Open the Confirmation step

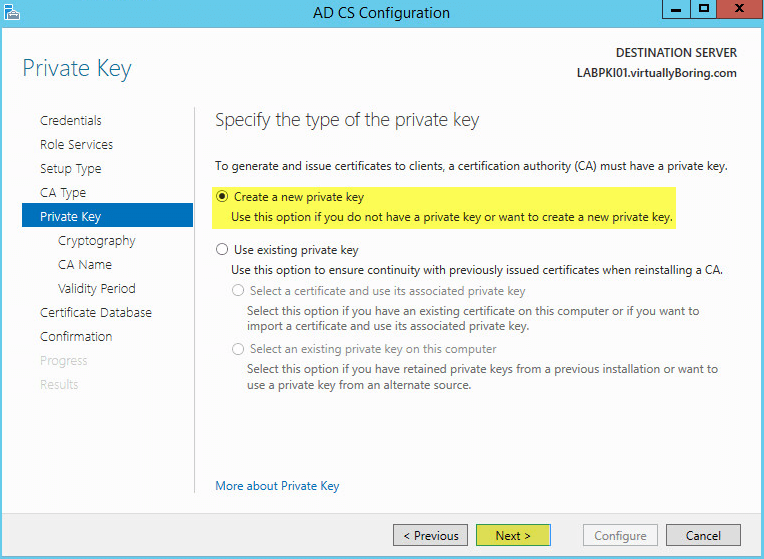(x=76, y=337)
